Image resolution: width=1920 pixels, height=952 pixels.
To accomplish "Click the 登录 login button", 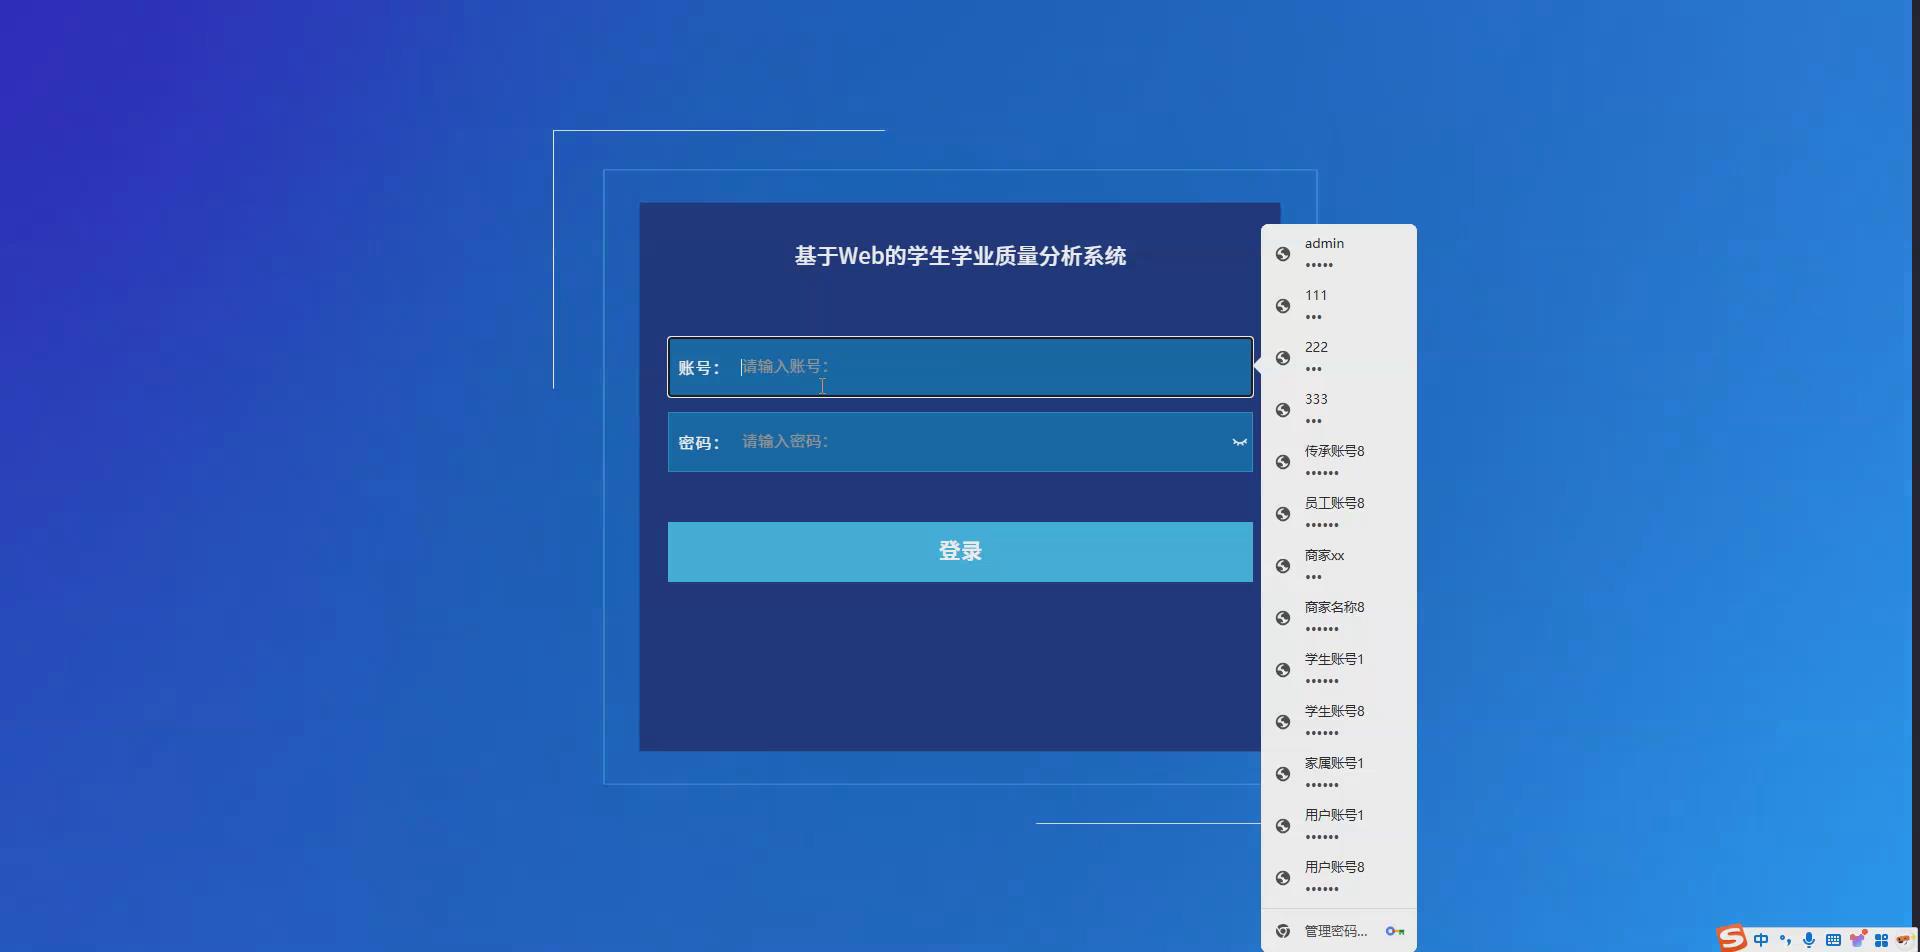I will pyautogui.click(x=959, y=551).
